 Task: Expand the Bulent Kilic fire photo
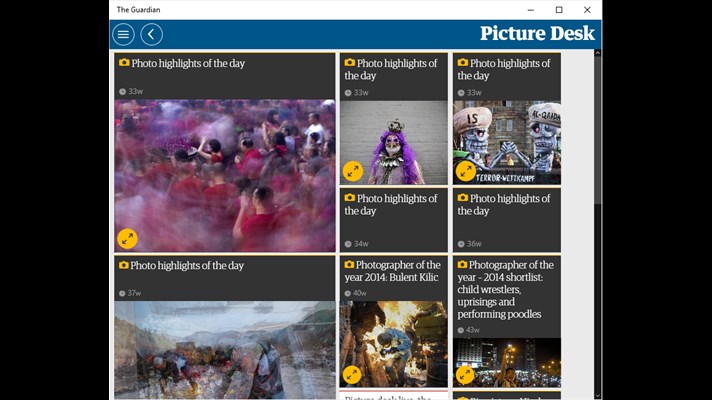point(352,375)
